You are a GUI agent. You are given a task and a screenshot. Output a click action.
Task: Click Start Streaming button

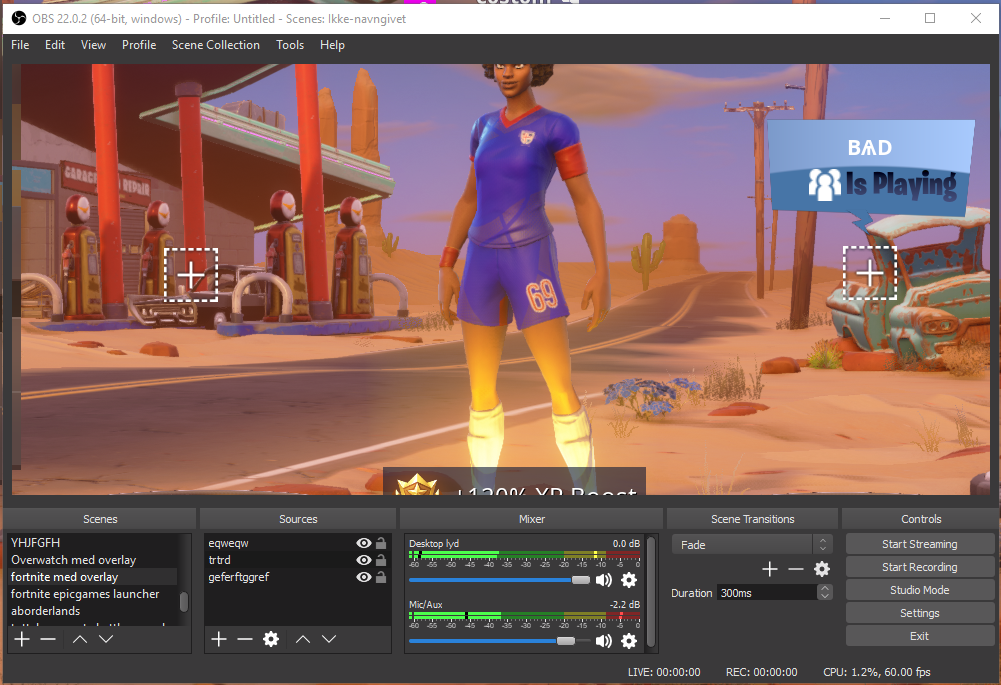coord(919,544)
